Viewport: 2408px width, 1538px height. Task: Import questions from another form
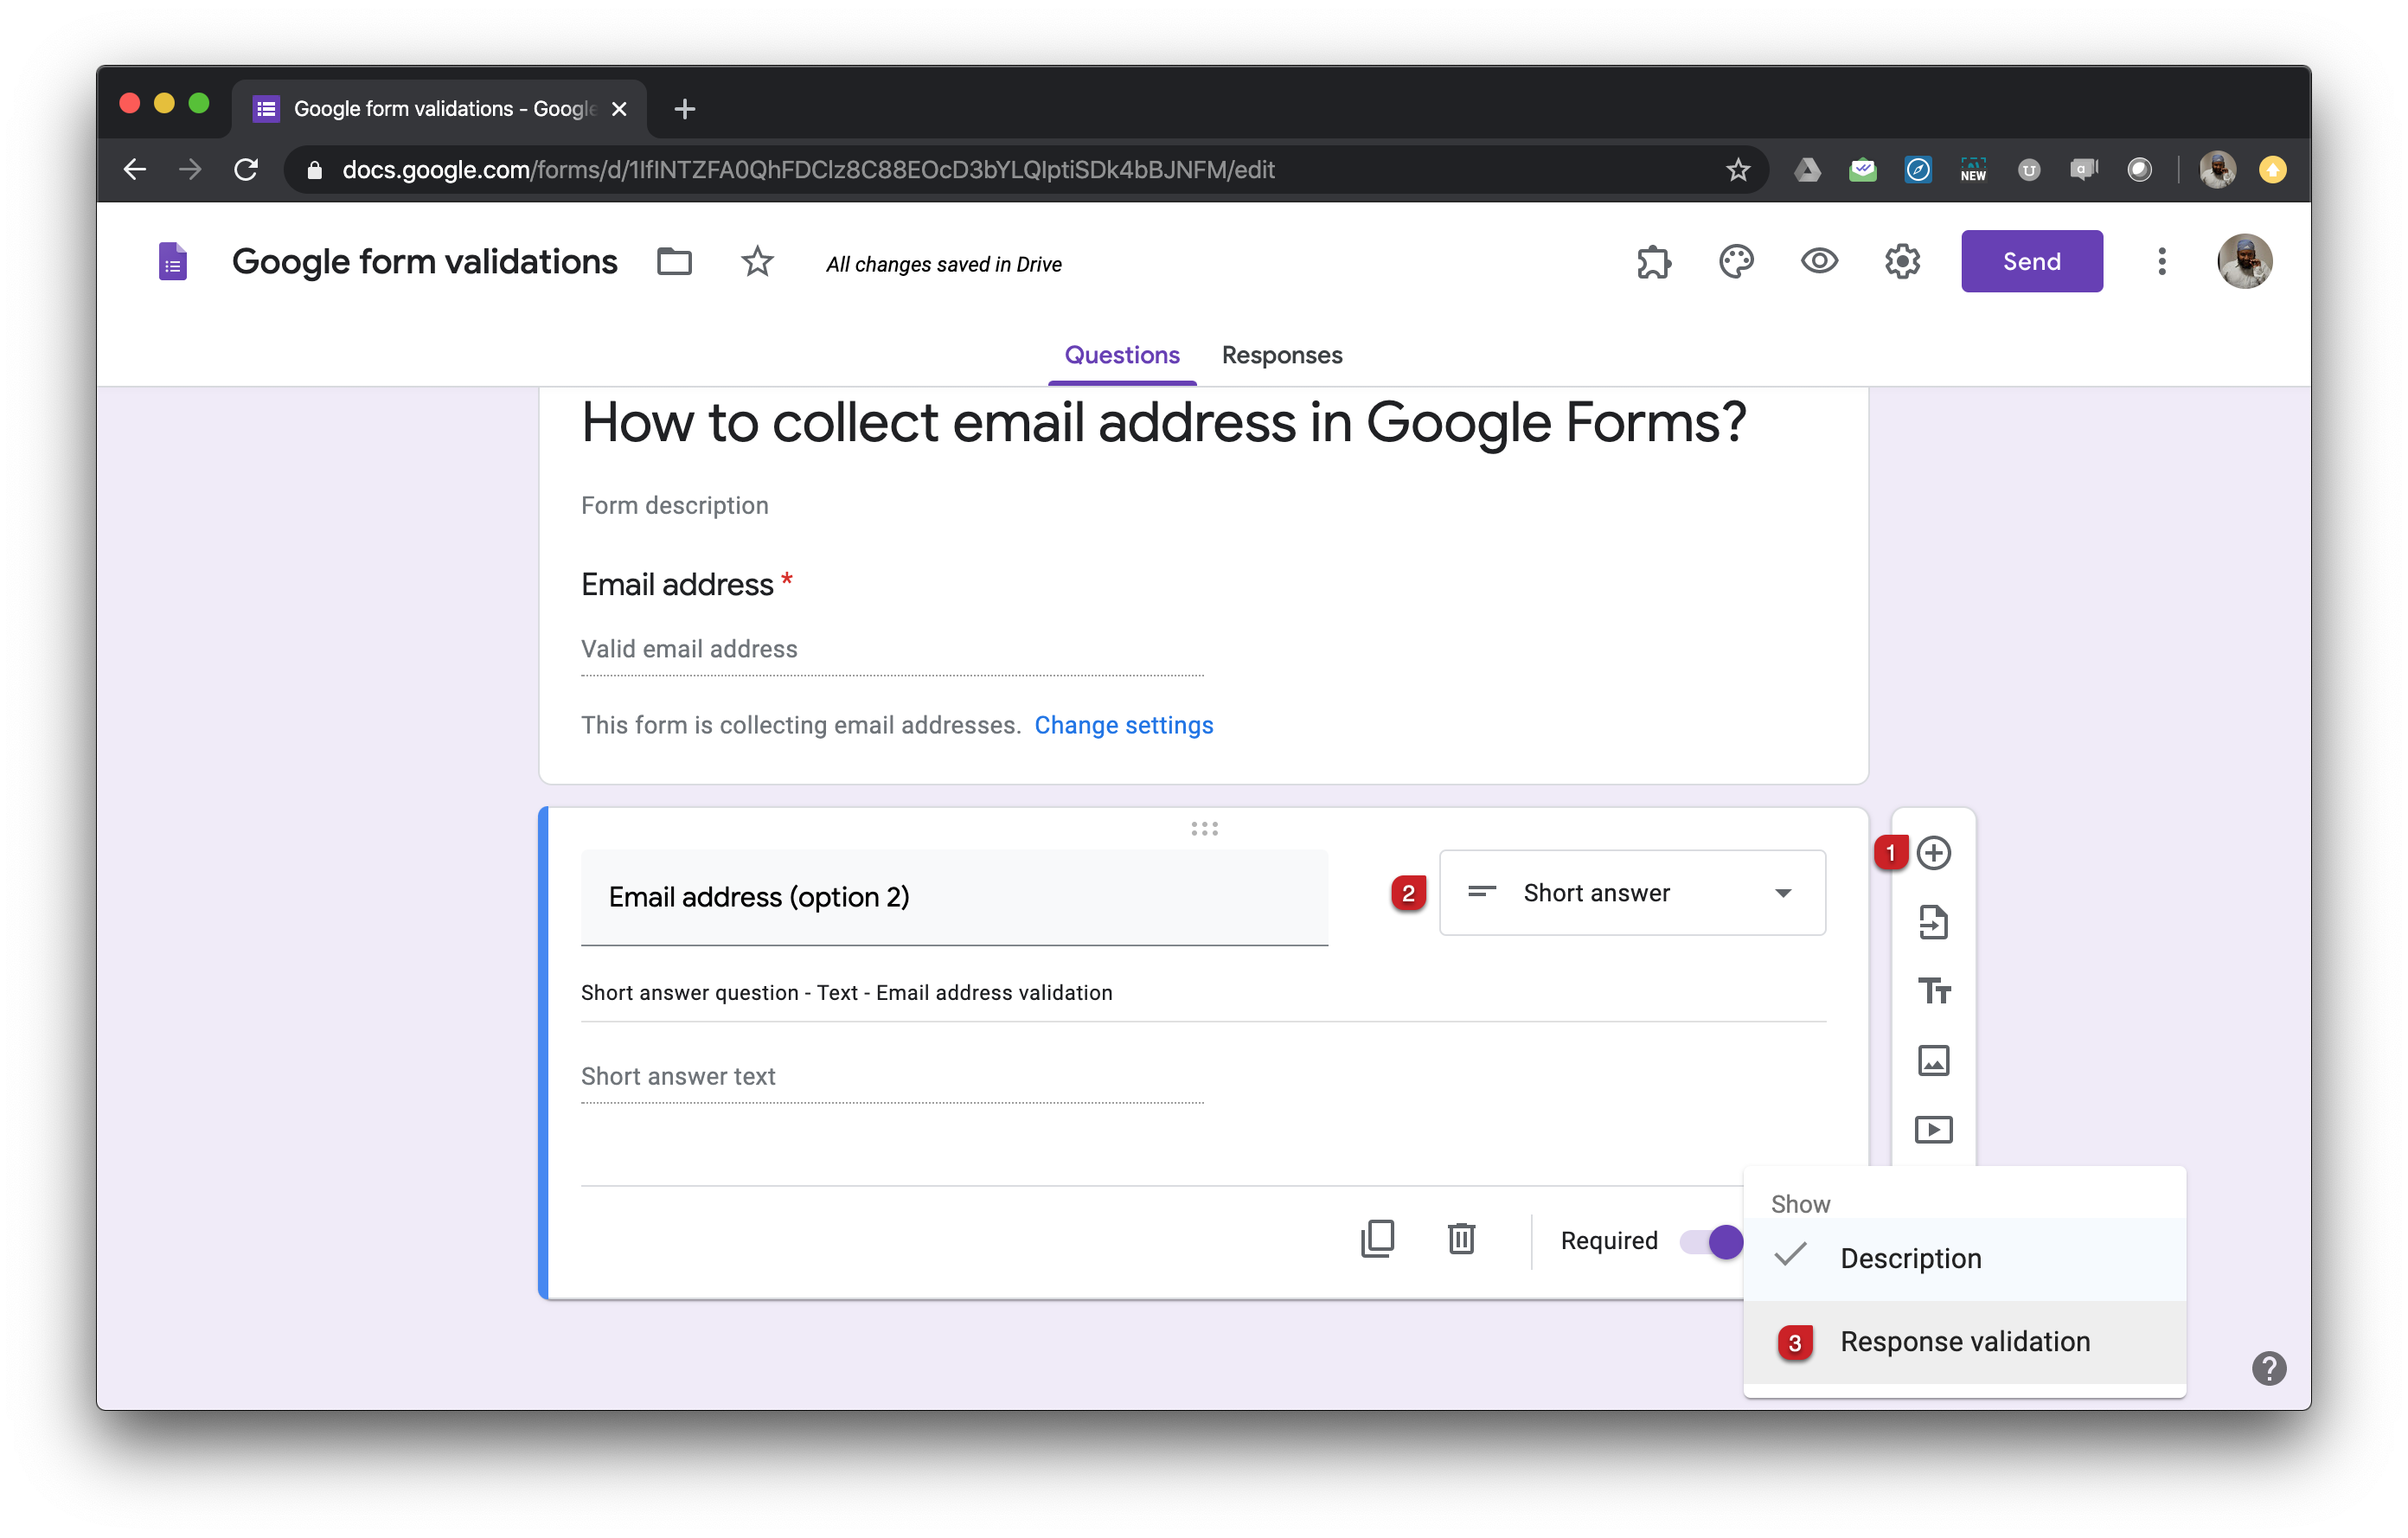click(1934, 922)
